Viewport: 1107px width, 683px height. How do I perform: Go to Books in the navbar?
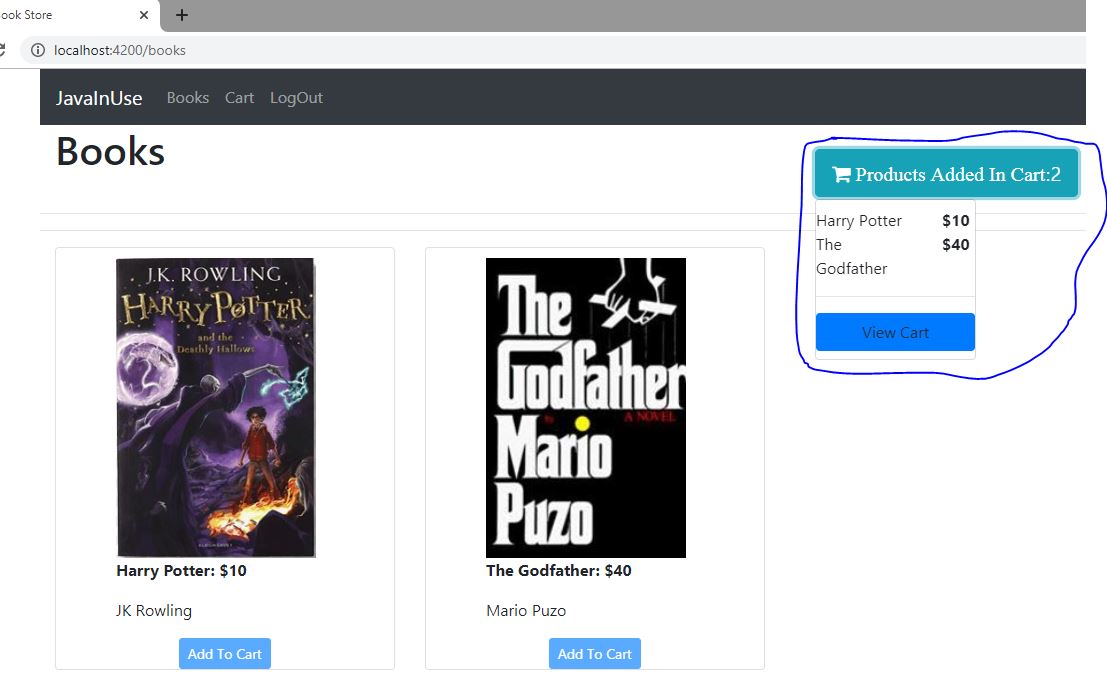point(188,97)
